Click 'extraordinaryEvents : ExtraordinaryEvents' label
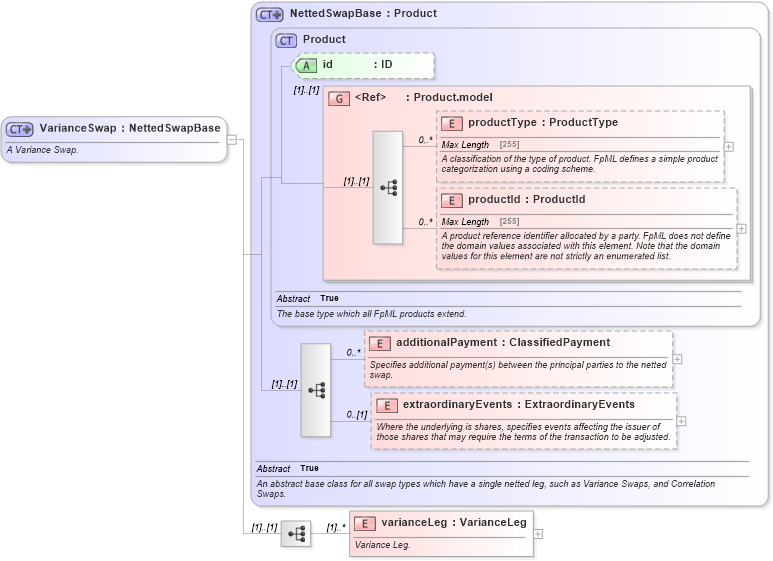Image resolution: width=773 pixels, height=561 pixels. click(x=519, y=404)
